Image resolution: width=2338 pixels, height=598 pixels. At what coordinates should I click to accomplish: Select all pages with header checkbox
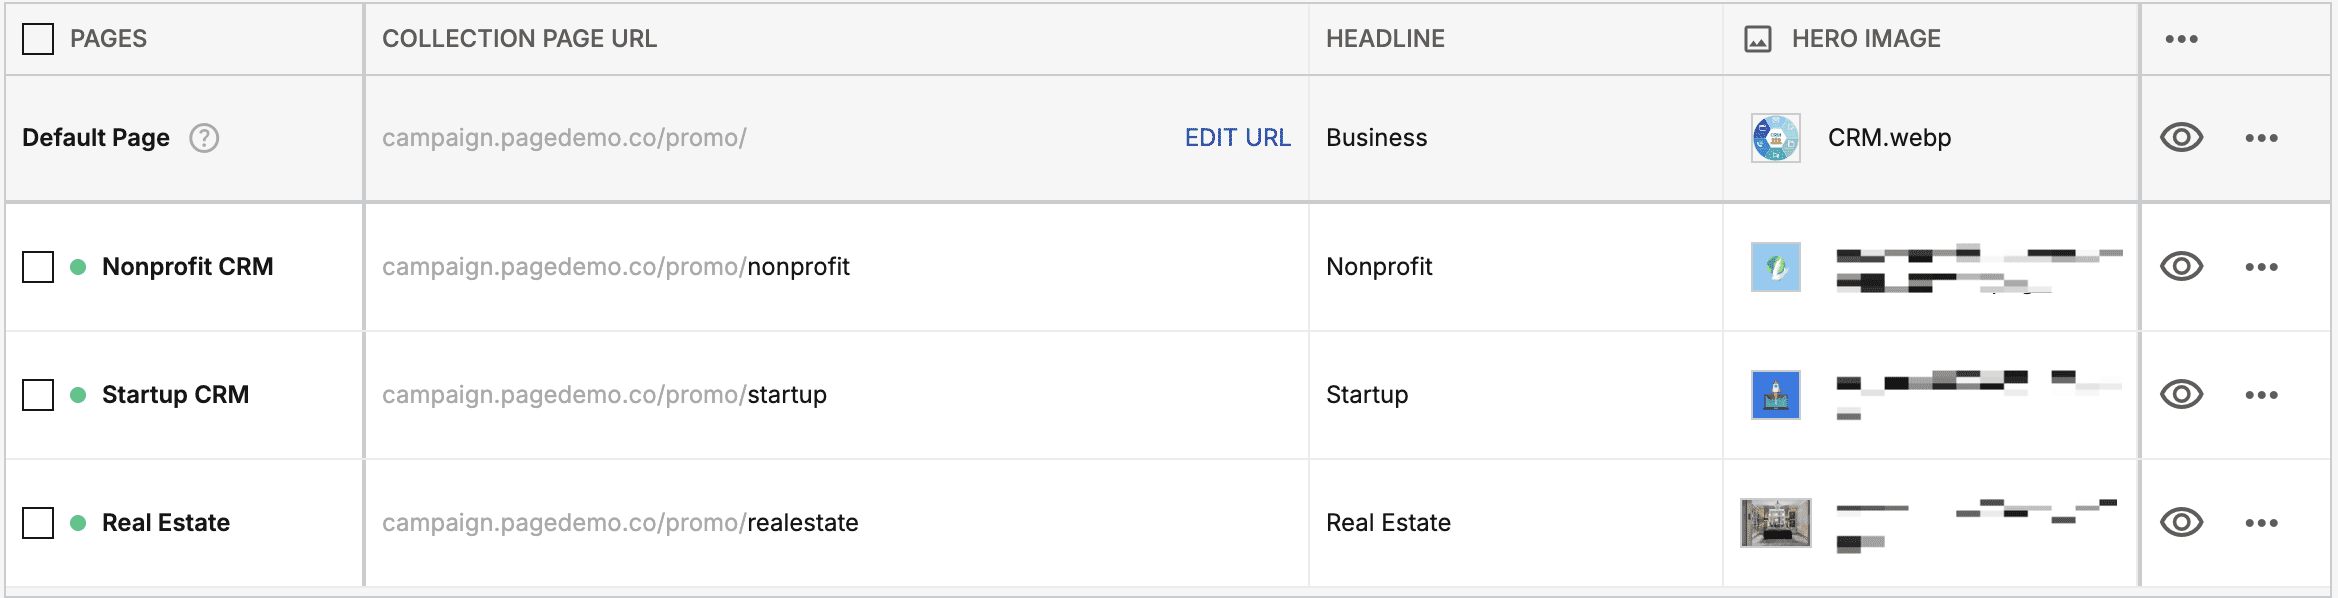38,39
